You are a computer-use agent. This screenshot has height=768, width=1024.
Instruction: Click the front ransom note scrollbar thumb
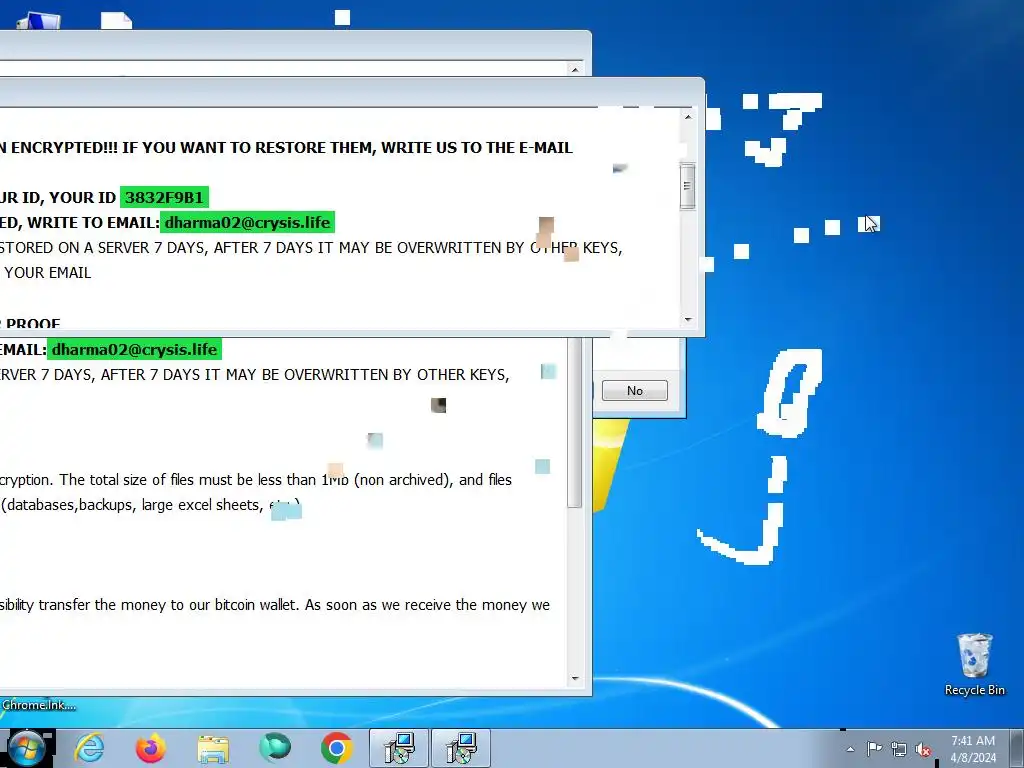click(x=687, y=186)
